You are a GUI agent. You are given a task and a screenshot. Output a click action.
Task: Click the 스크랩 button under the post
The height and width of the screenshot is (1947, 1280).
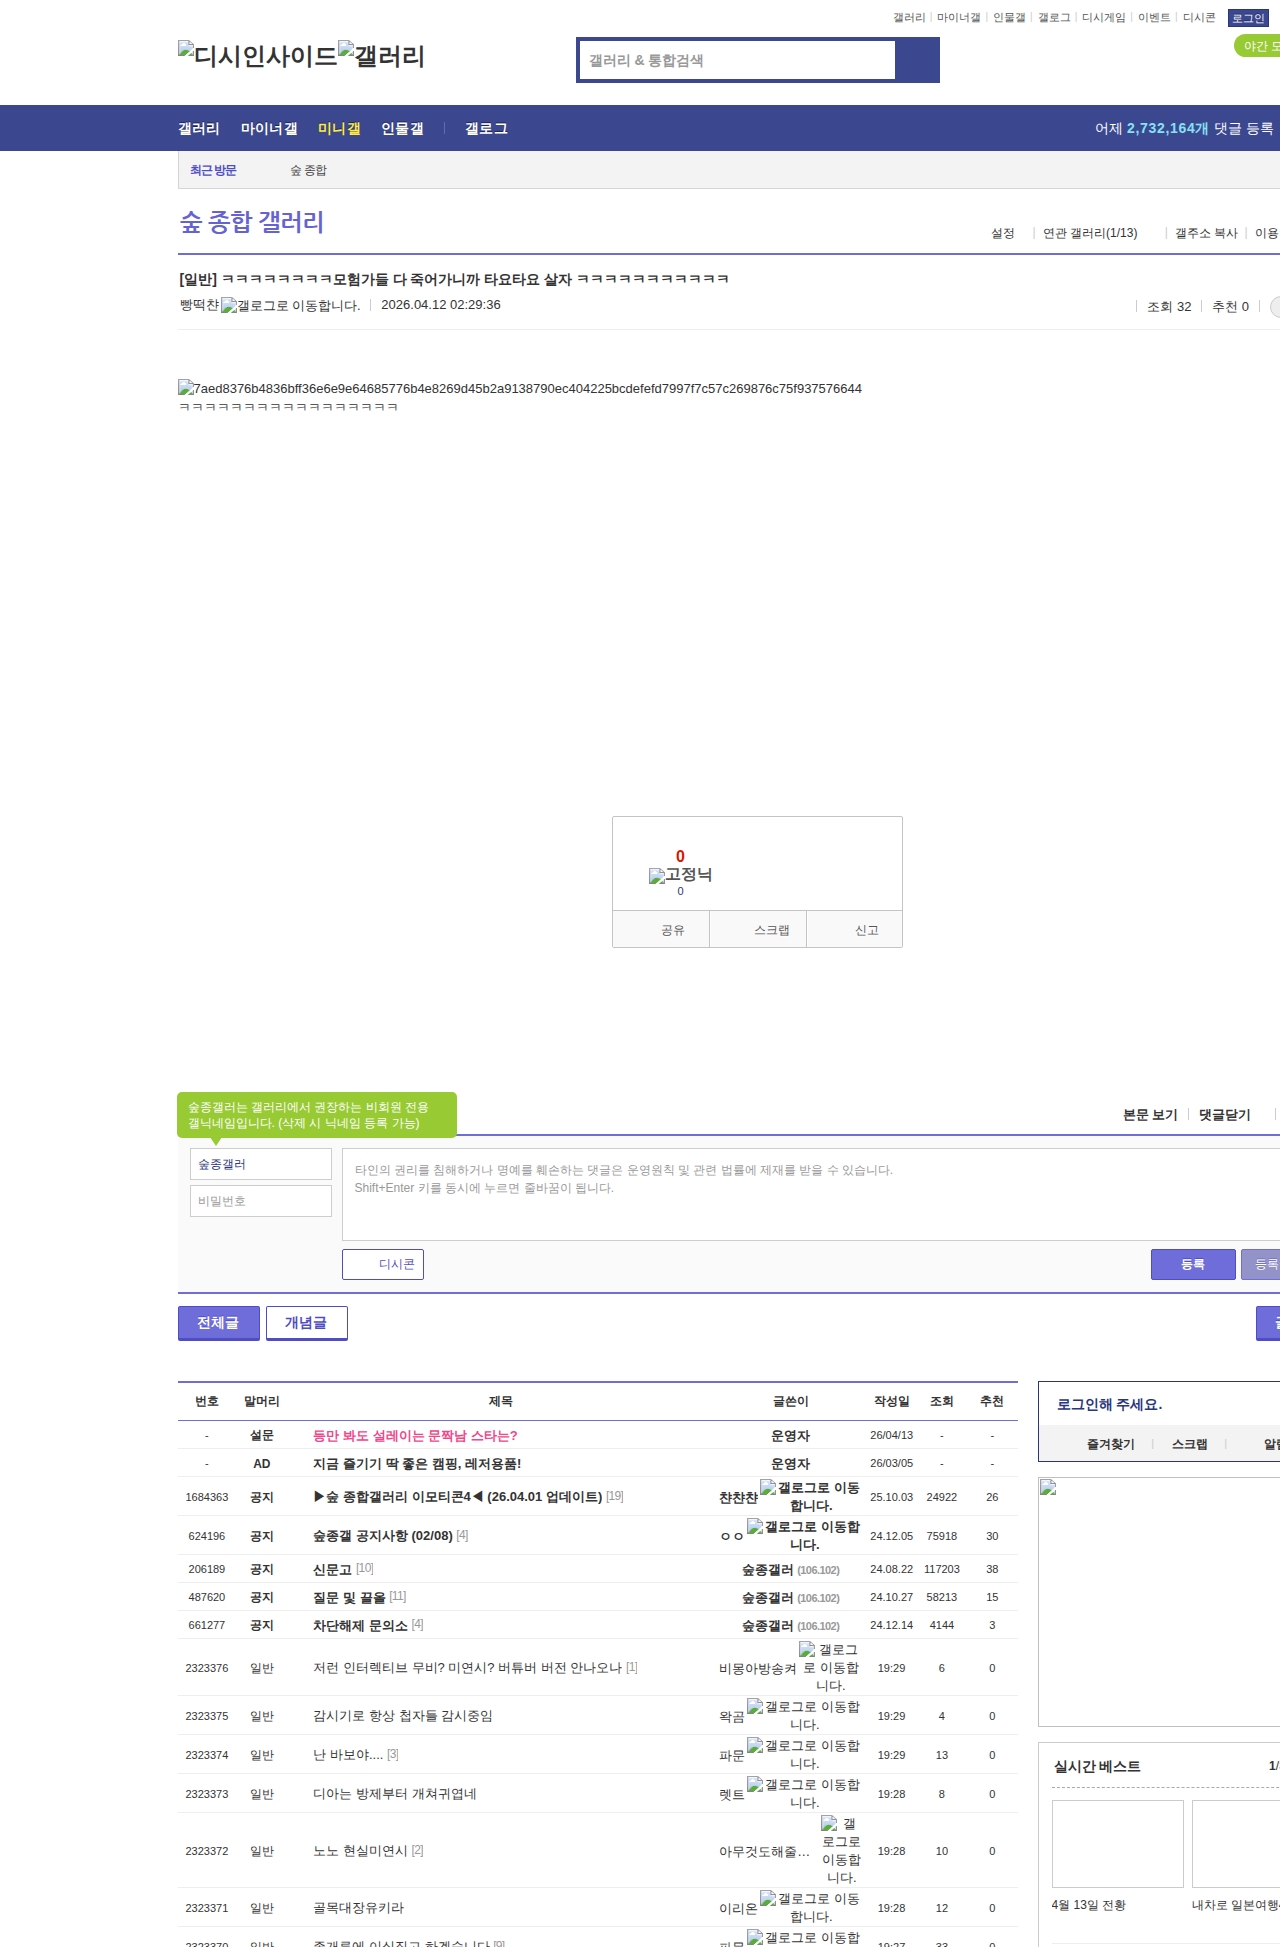point(771,930)
